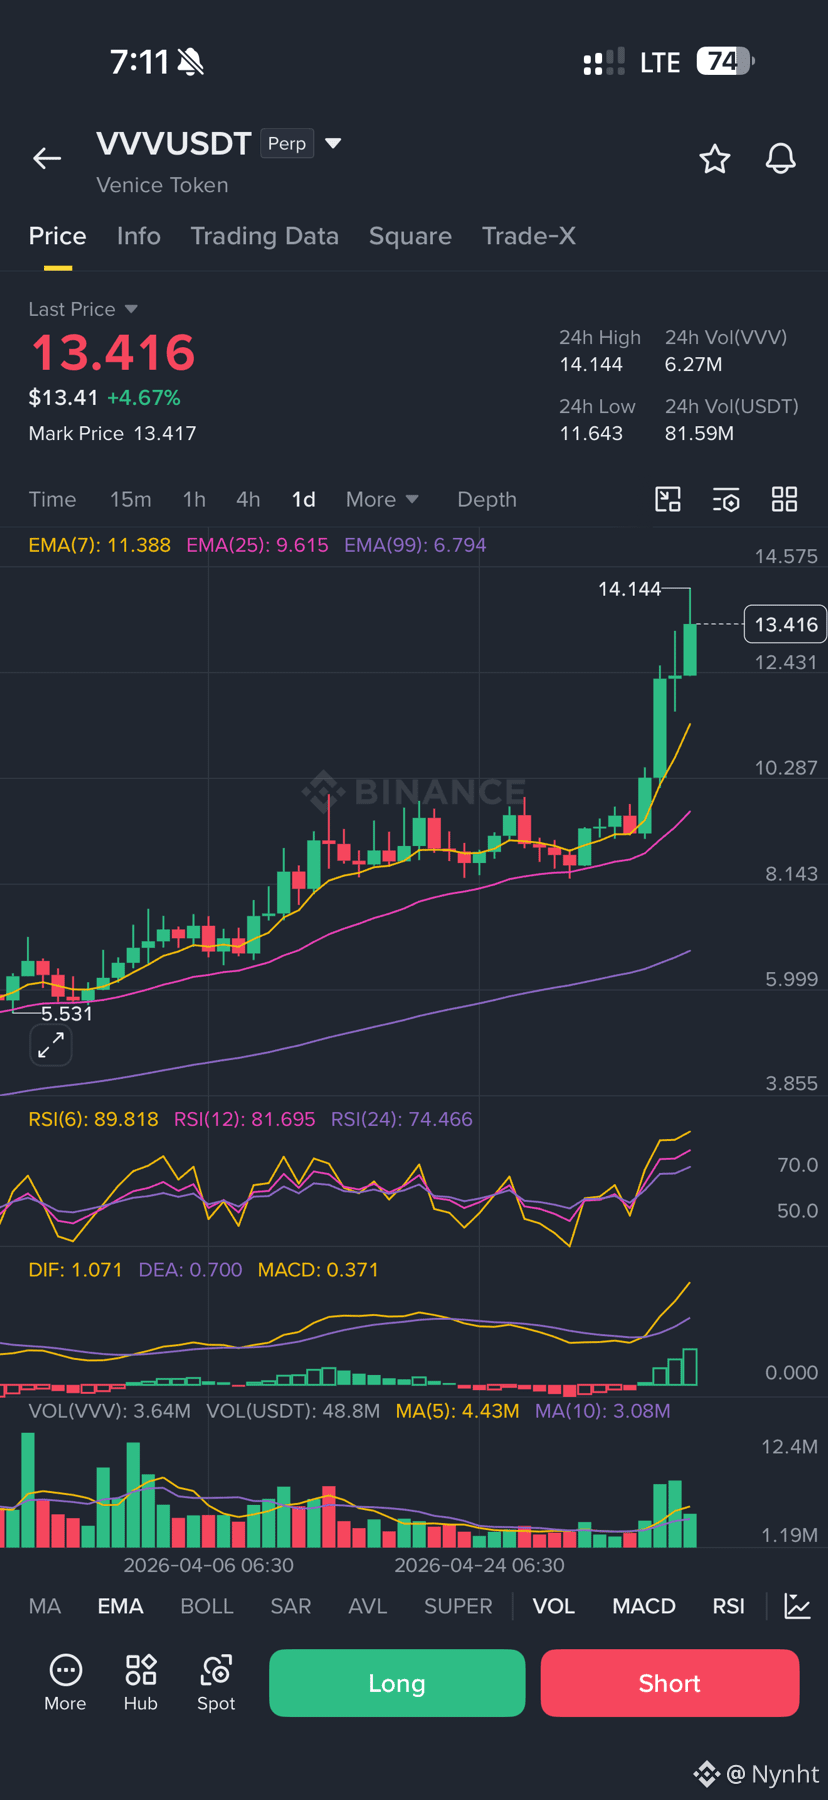Open multi-chart grid layout icon
The width and height of the screenshot is (828, 1800).
tap(785, 499)
